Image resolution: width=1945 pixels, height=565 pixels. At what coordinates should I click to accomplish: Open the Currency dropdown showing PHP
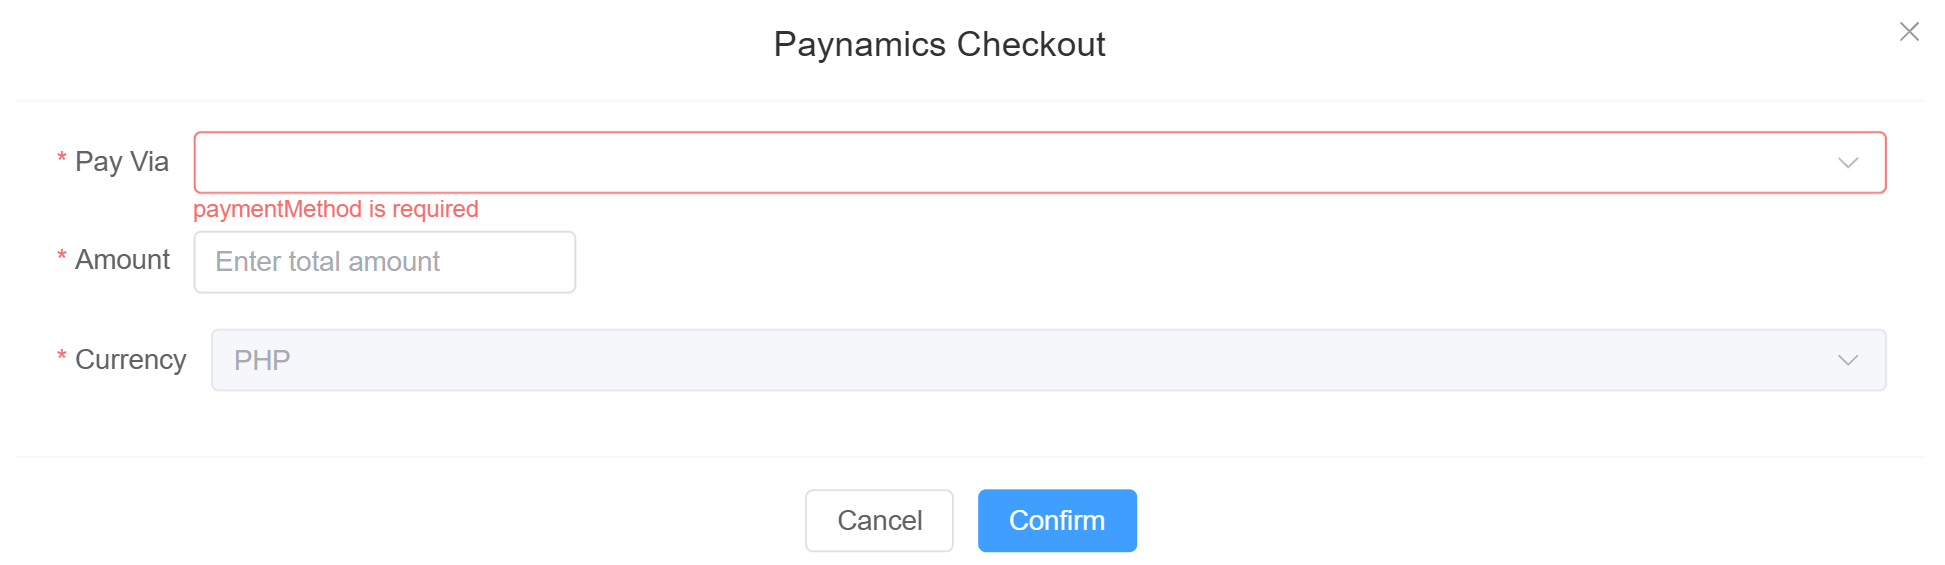tap(1049, 360)
